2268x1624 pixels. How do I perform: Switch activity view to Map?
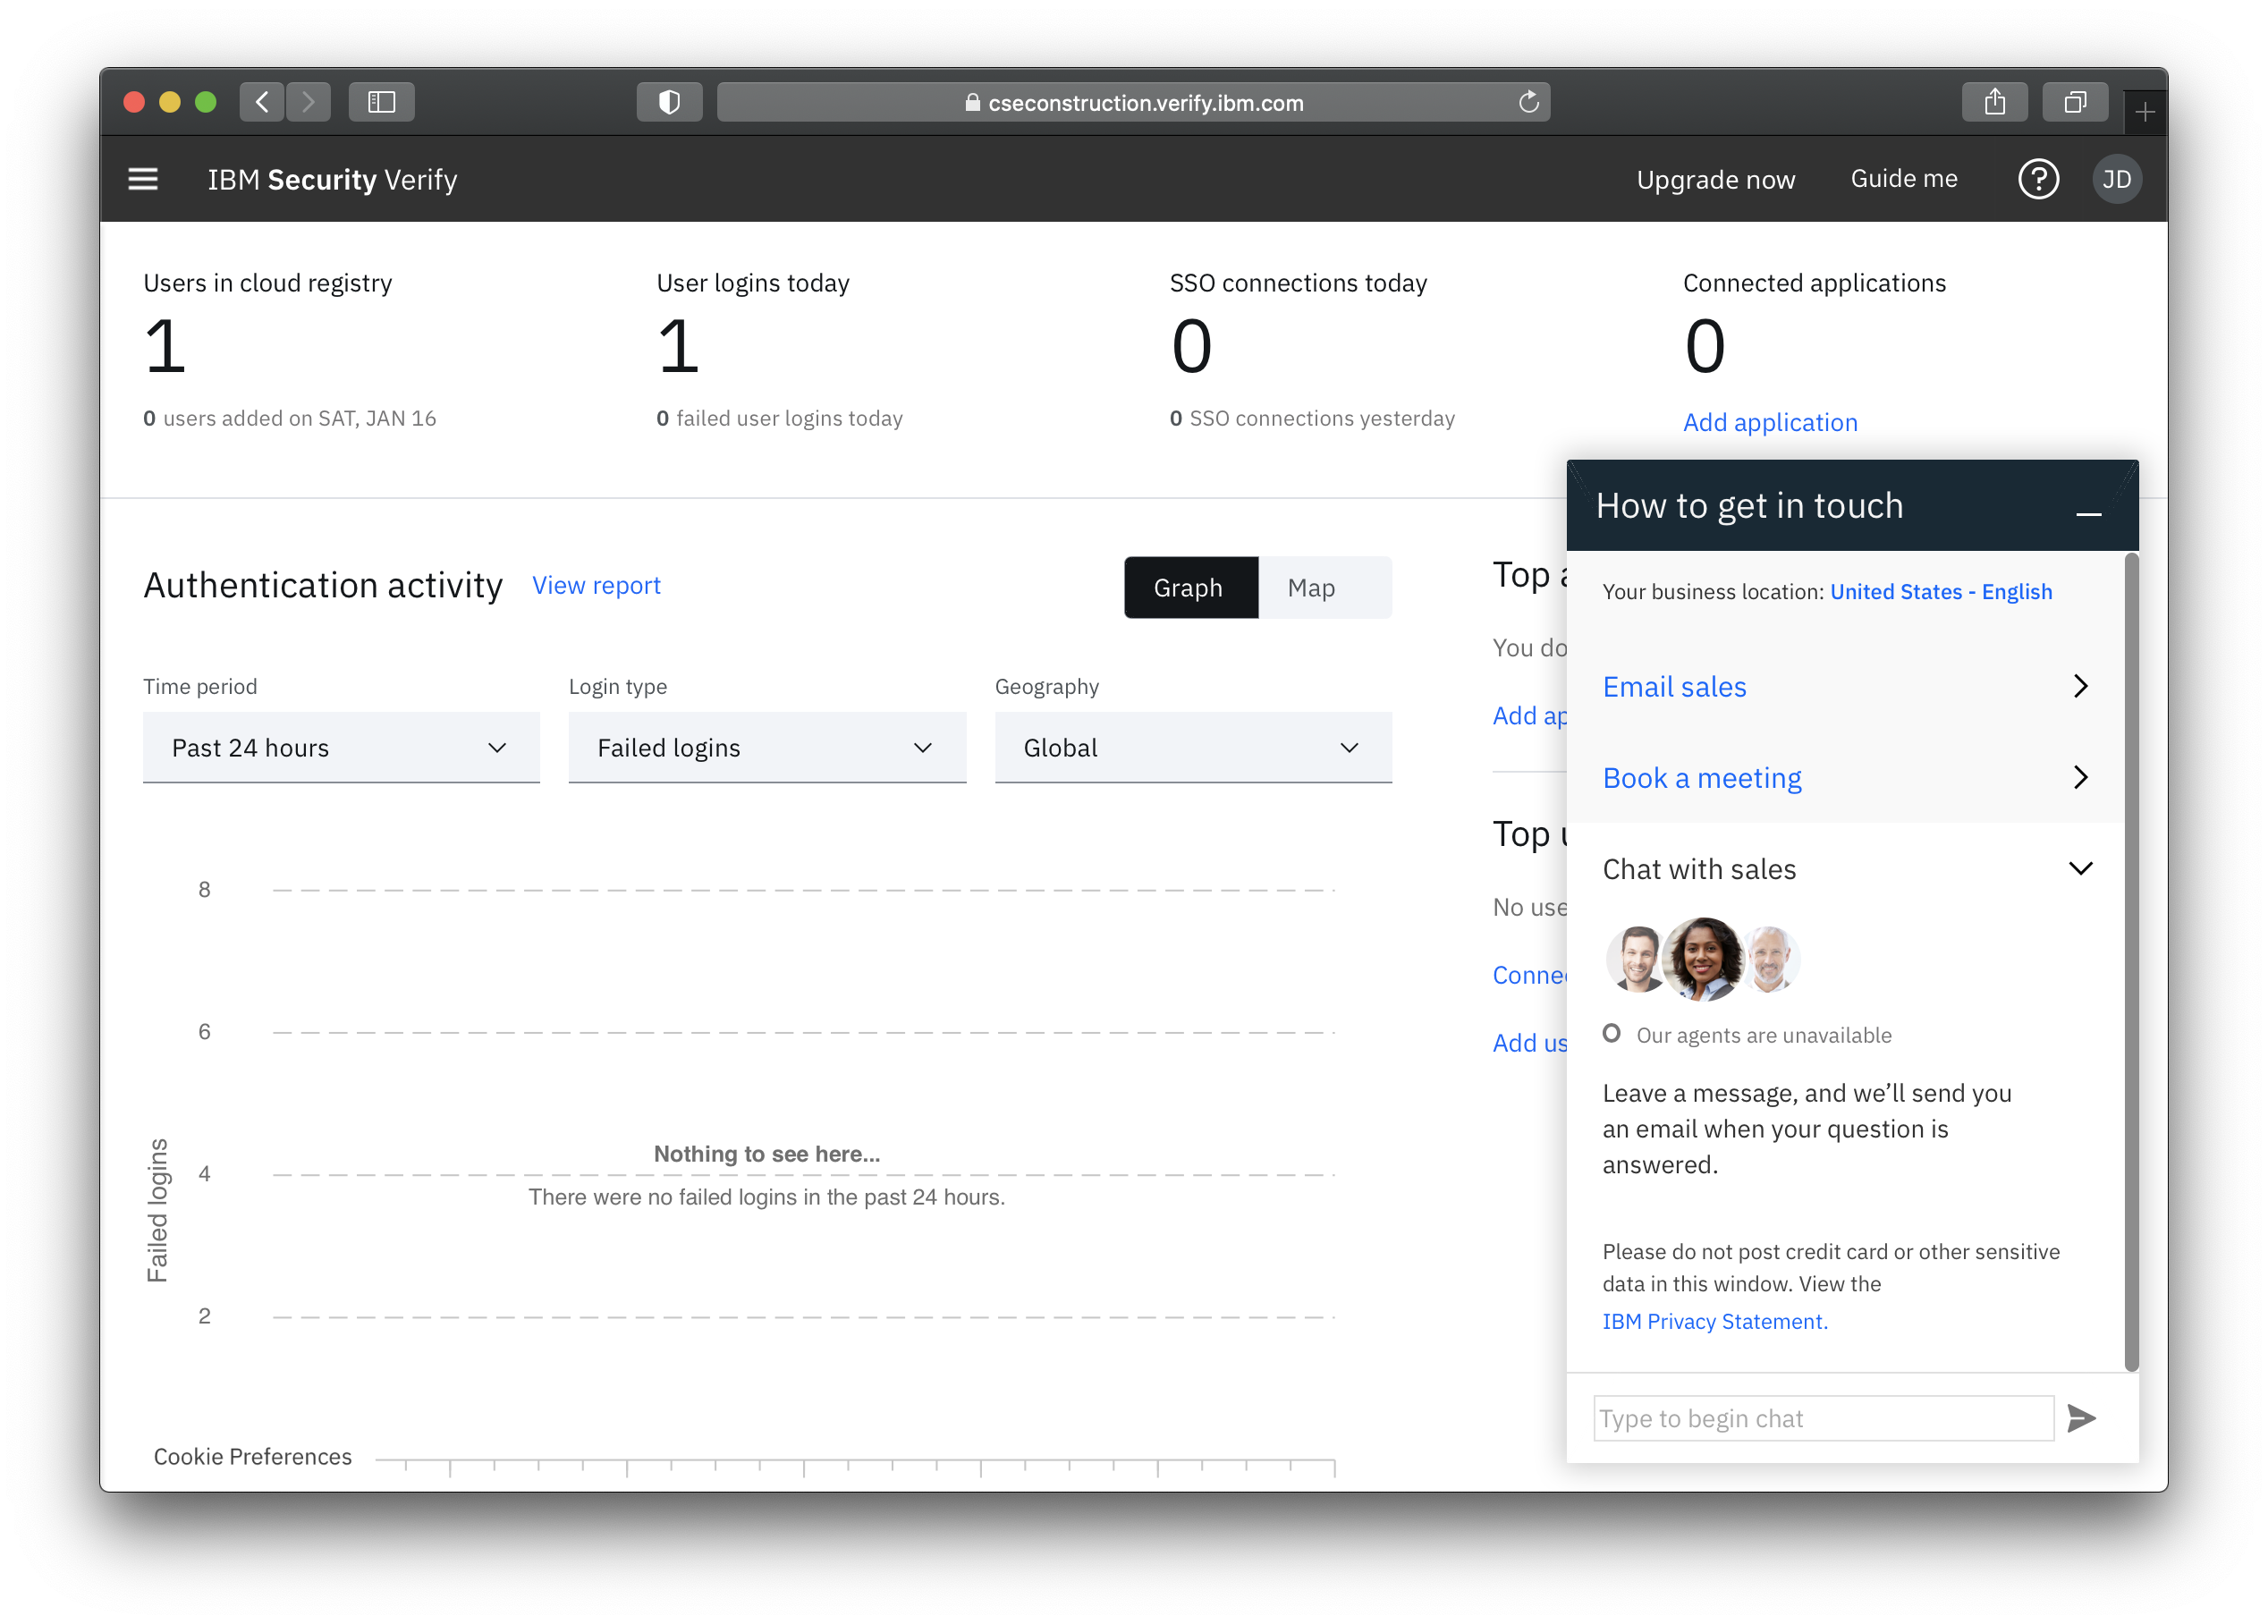pyautogui.click(x=1310, y=588)
